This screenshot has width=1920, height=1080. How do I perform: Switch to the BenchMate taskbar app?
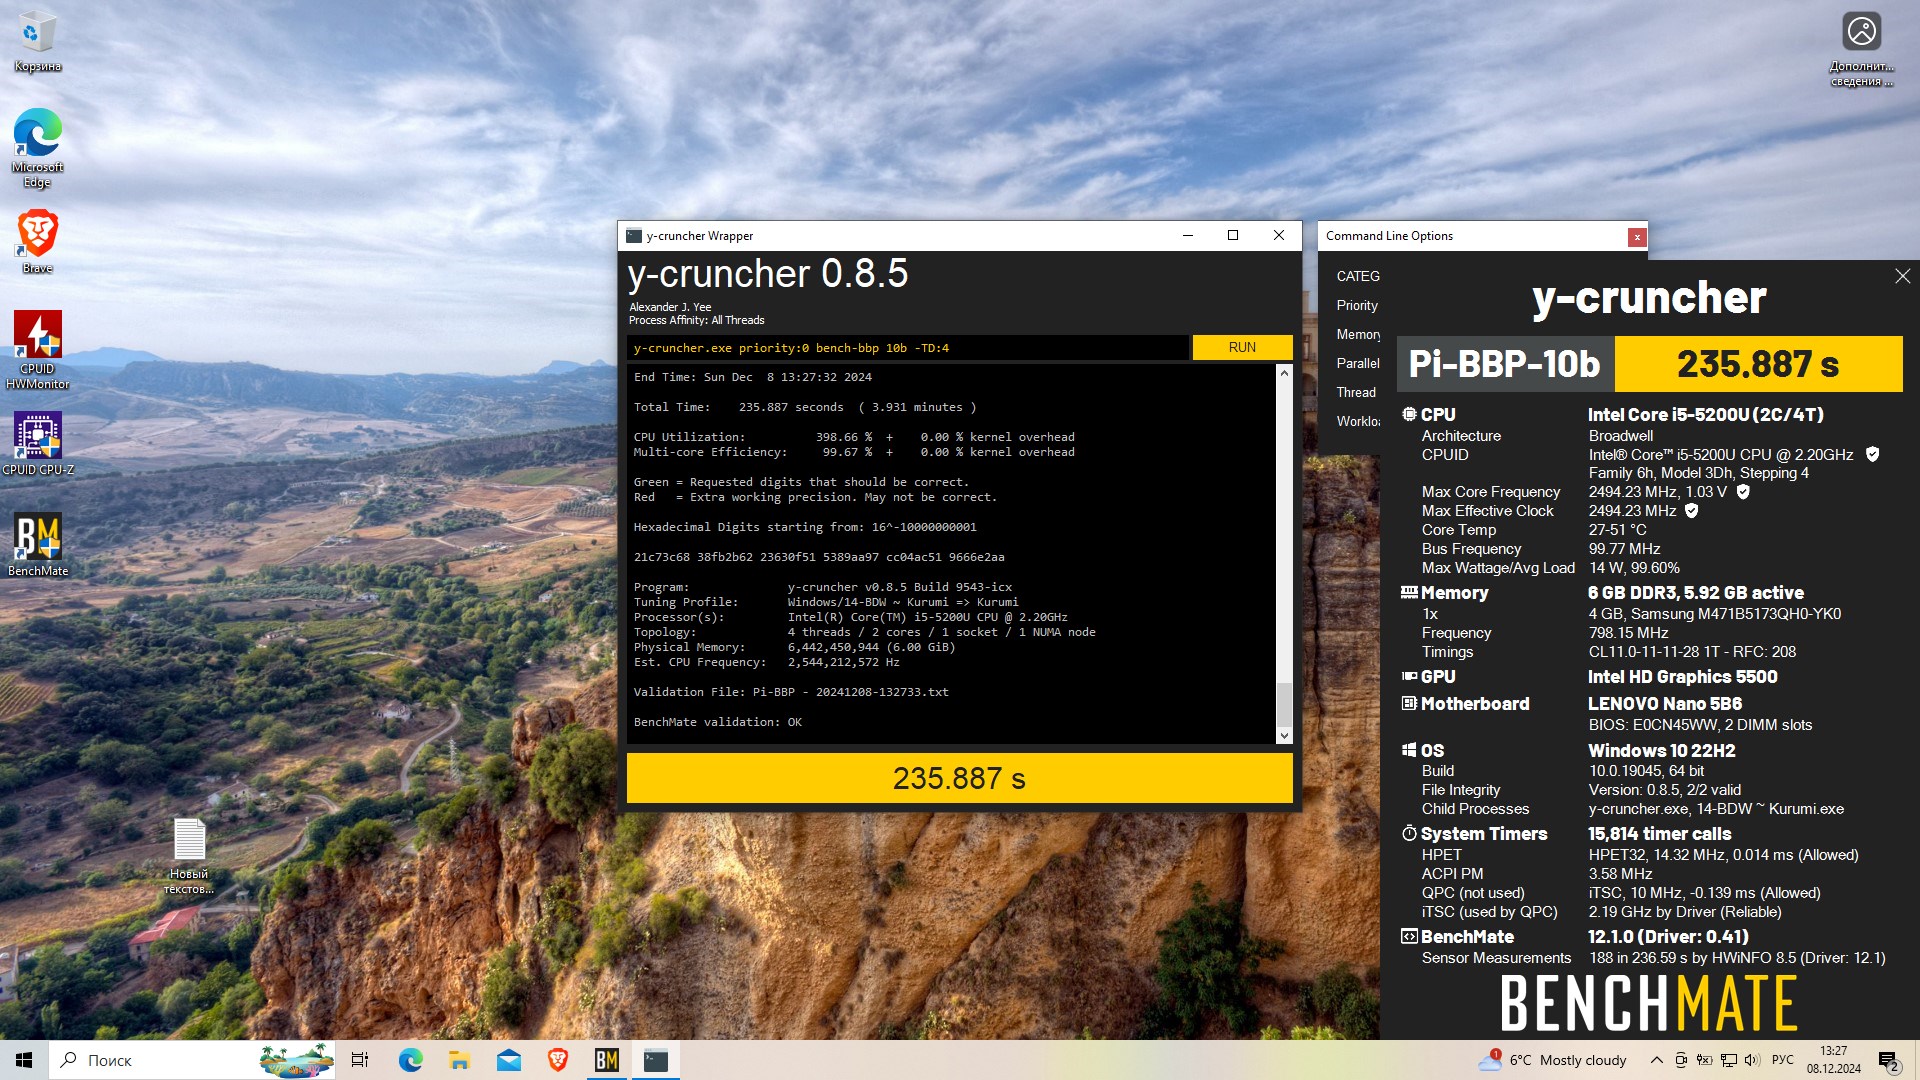click(606, 1060)
